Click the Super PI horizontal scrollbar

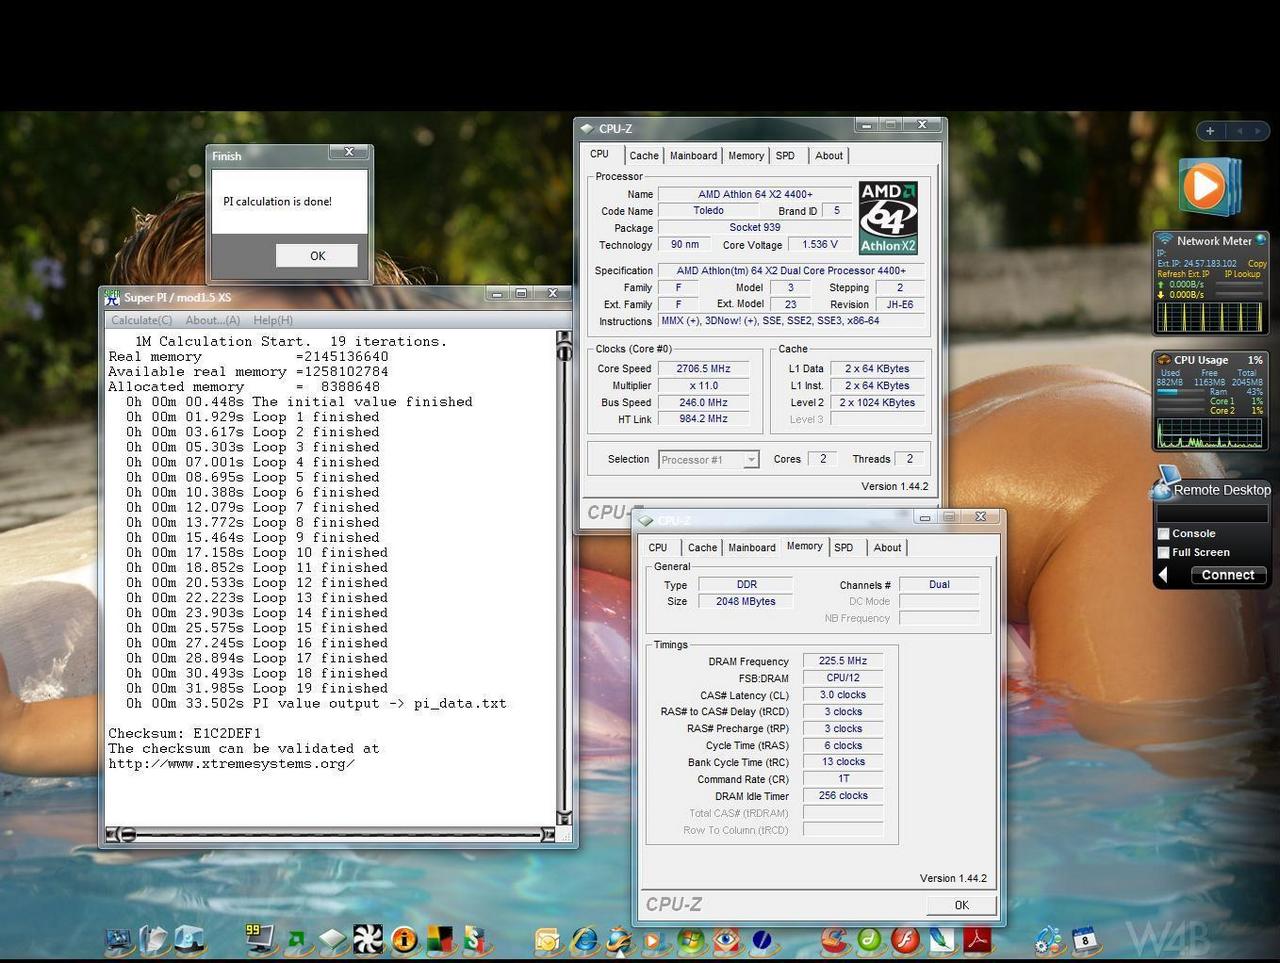pos(331,834)
